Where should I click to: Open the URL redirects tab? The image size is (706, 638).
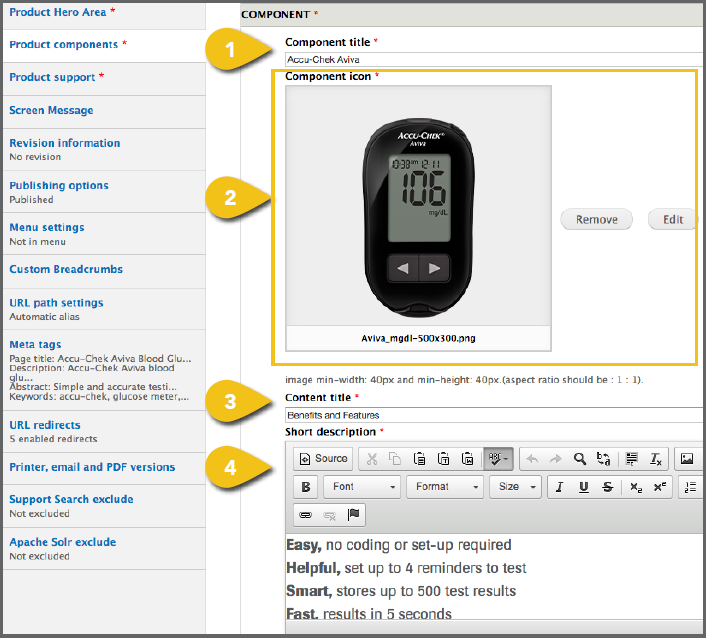(104, 431)
